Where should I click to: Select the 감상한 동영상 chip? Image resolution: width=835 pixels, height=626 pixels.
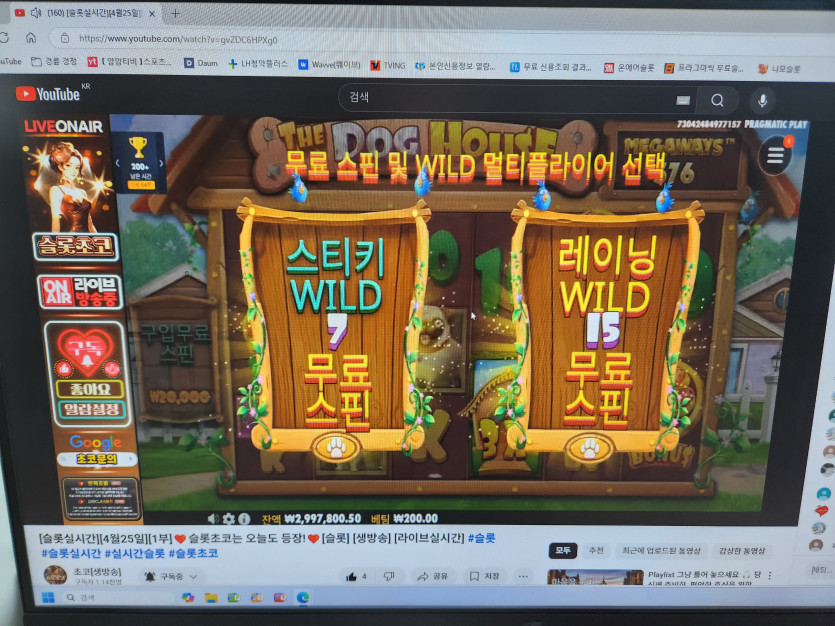742,550
